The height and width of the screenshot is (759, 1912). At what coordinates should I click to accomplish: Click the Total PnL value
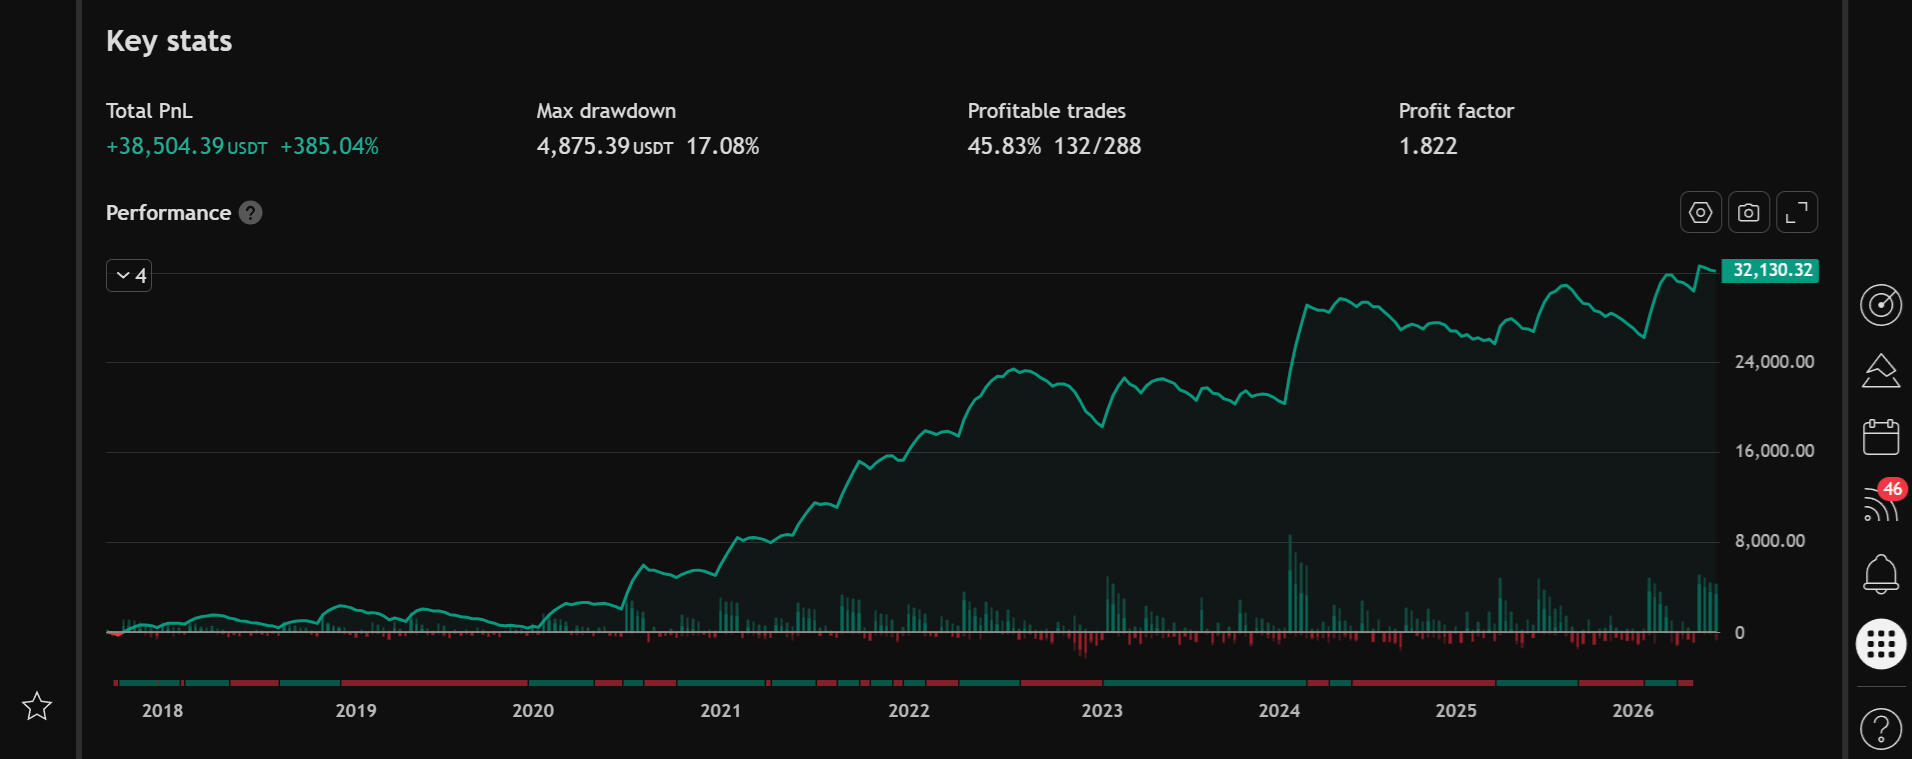coord(242,146)
